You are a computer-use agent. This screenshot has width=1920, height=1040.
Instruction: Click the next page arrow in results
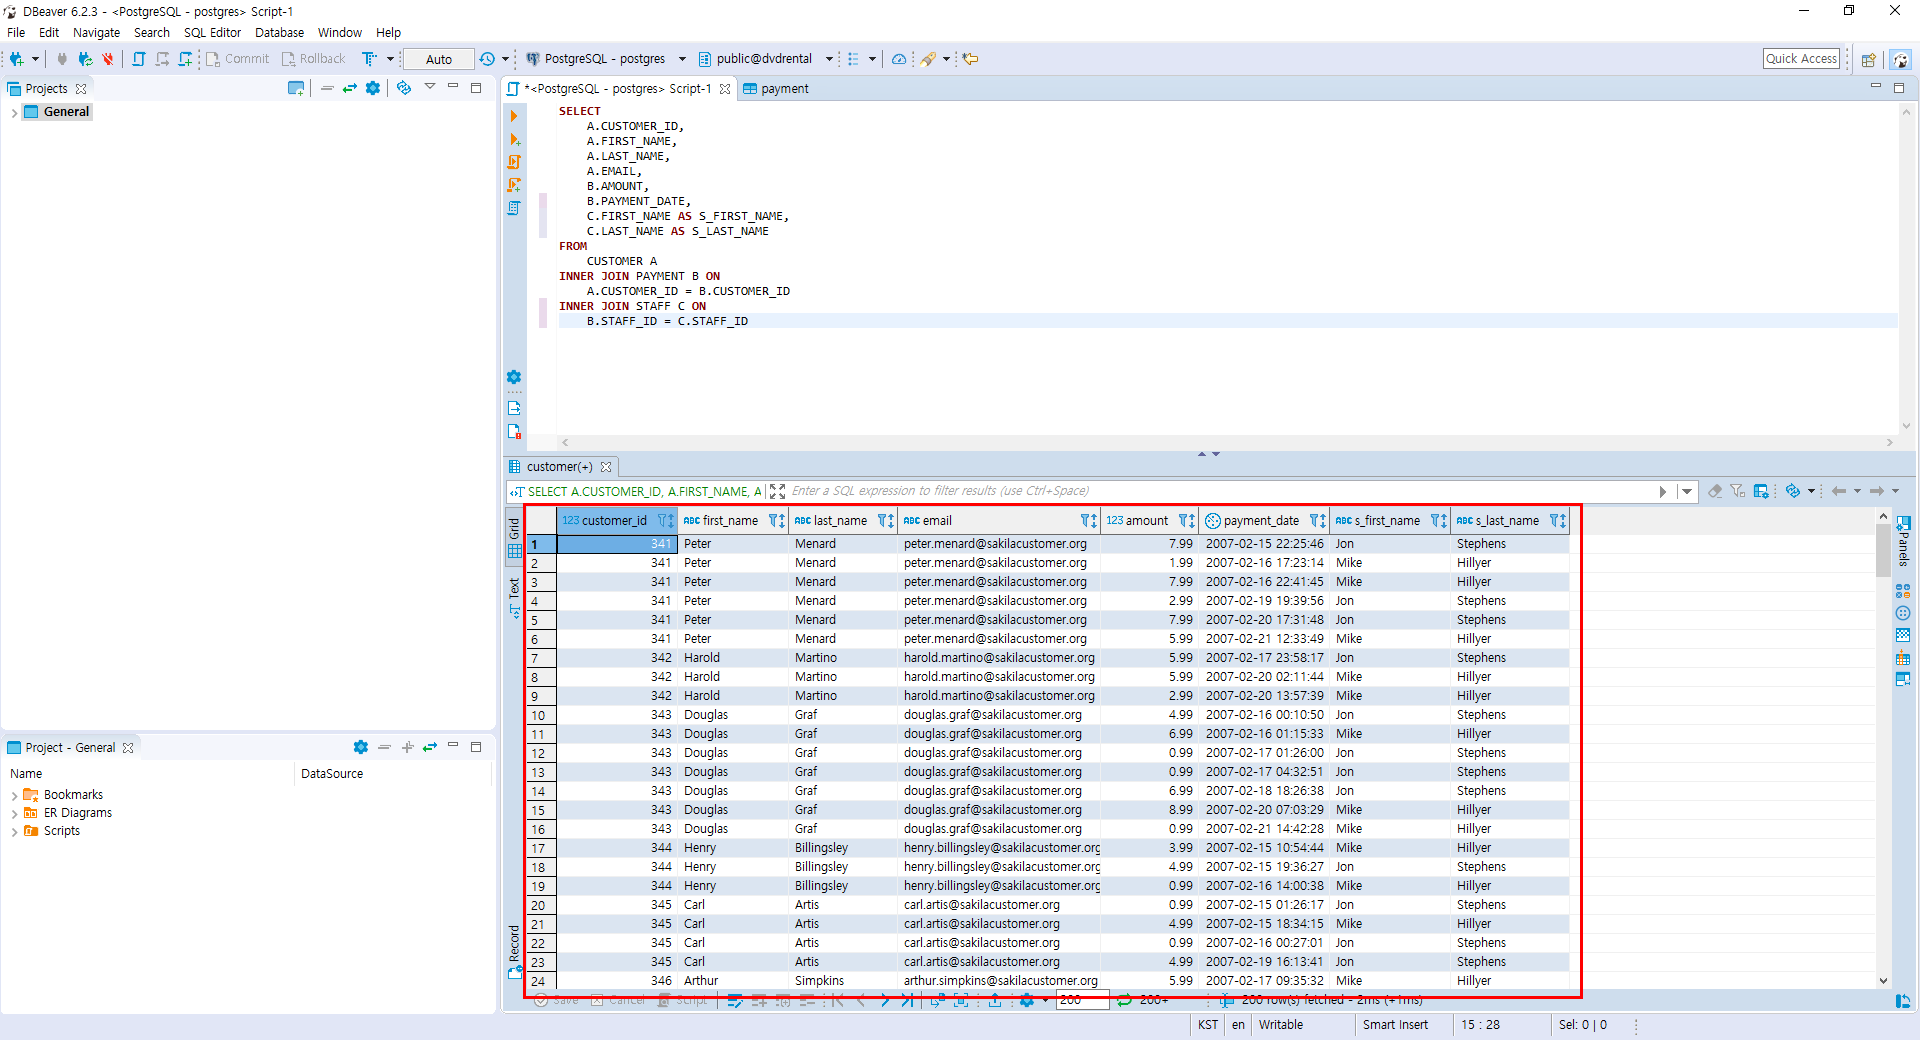[884, 1000]
